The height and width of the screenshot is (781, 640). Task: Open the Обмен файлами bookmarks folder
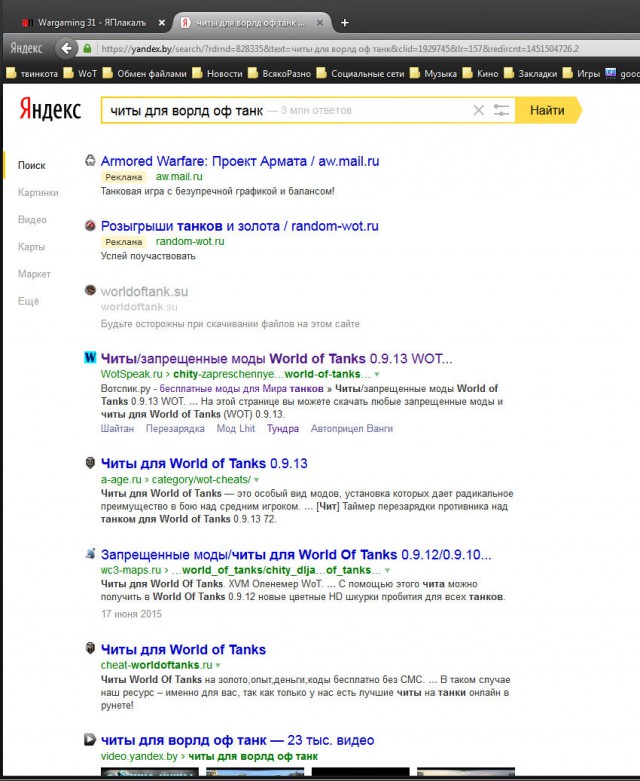145,74
